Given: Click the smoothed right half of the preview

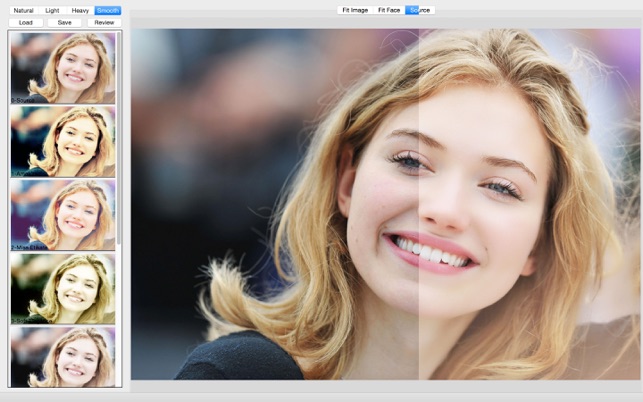Looking at the screenshot, I should (529, 204).
